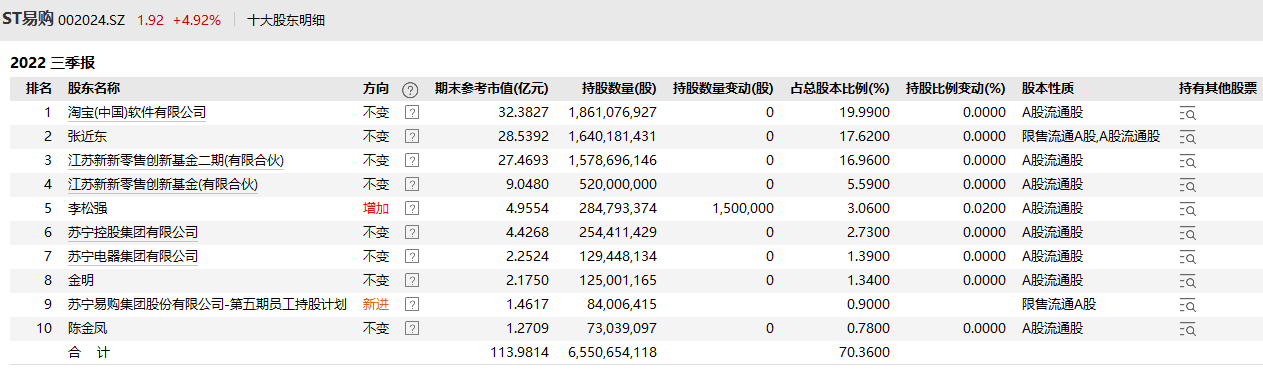Click shareholder name 张近东
The height and width of the screenshot is (374, 1263).
[x=87, y=136]
